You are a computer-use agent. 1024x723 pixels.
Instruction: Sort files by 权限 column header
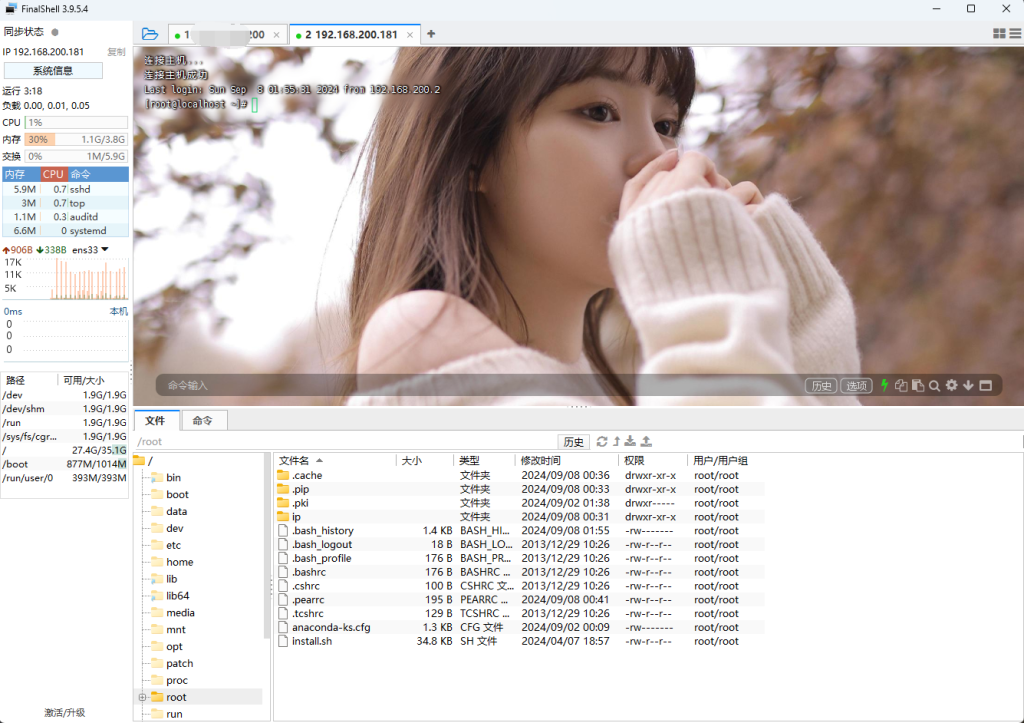653,460
